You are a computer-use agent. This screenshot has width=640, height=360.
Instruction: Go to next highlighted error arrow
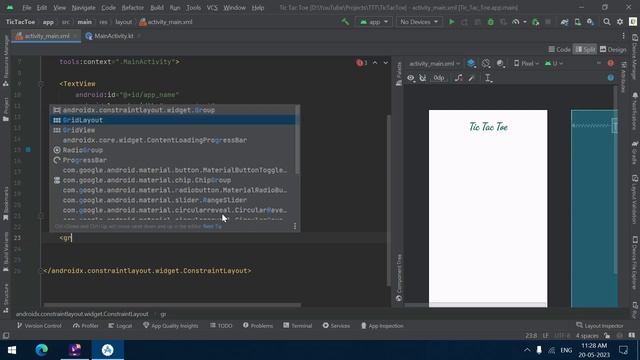click(x=386, y=62)
